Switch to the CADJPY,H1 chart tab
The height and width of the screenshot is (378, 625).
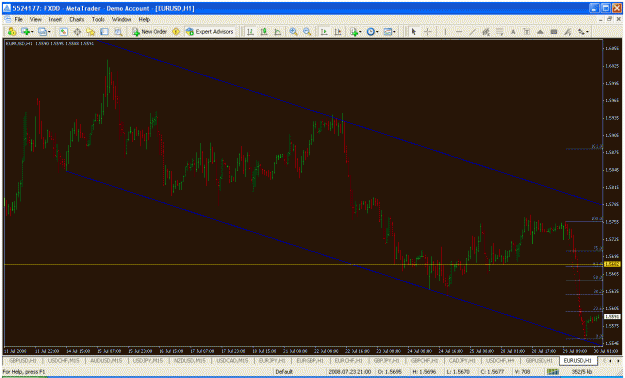tap(462, 360)
